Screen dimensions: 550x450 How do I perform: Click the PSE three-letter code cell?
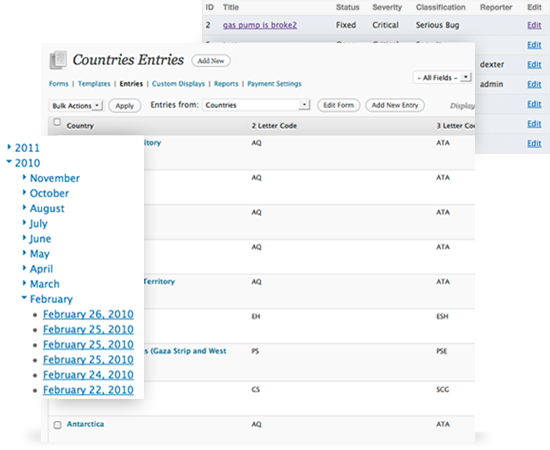442,351
